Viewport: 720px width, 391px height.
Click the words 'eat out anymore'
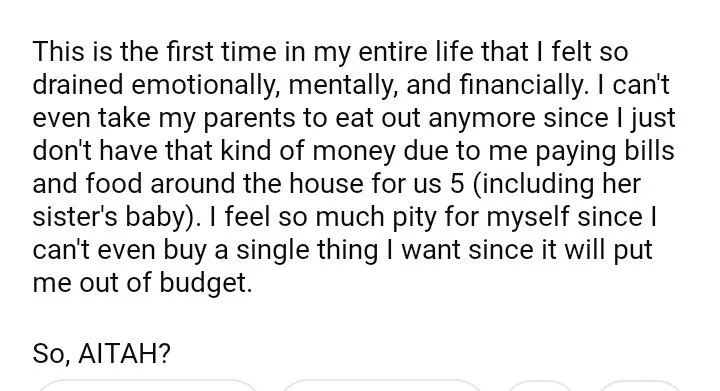(435, 118)
